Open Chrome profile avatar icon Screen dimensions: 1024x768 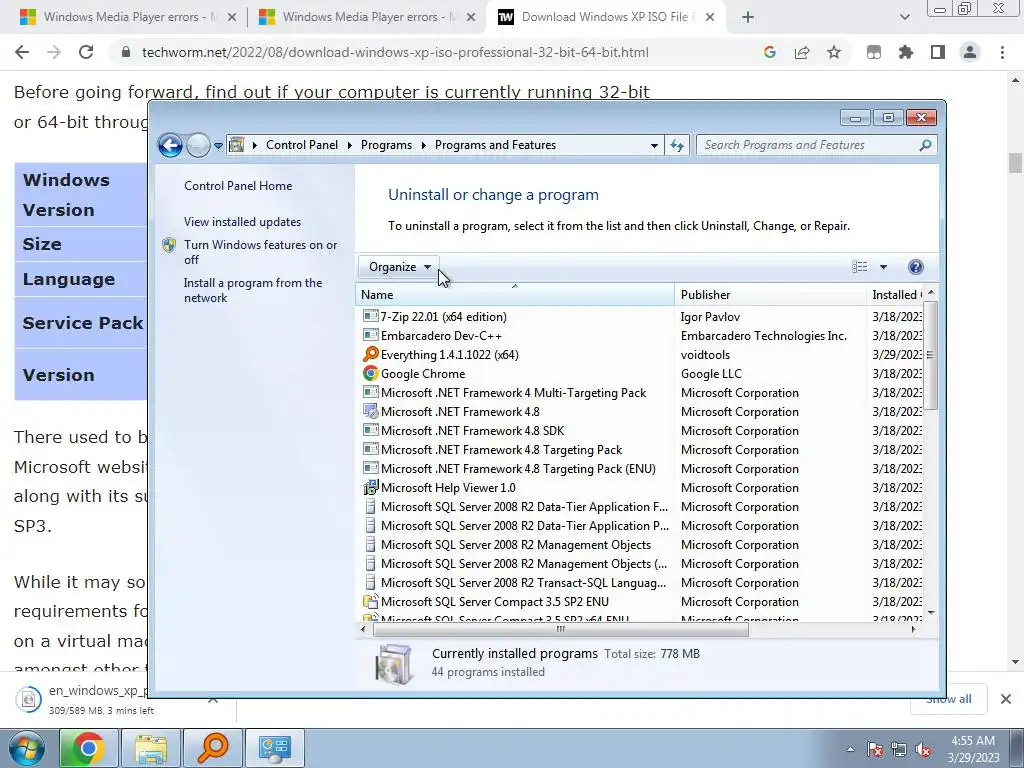point(970,52)
